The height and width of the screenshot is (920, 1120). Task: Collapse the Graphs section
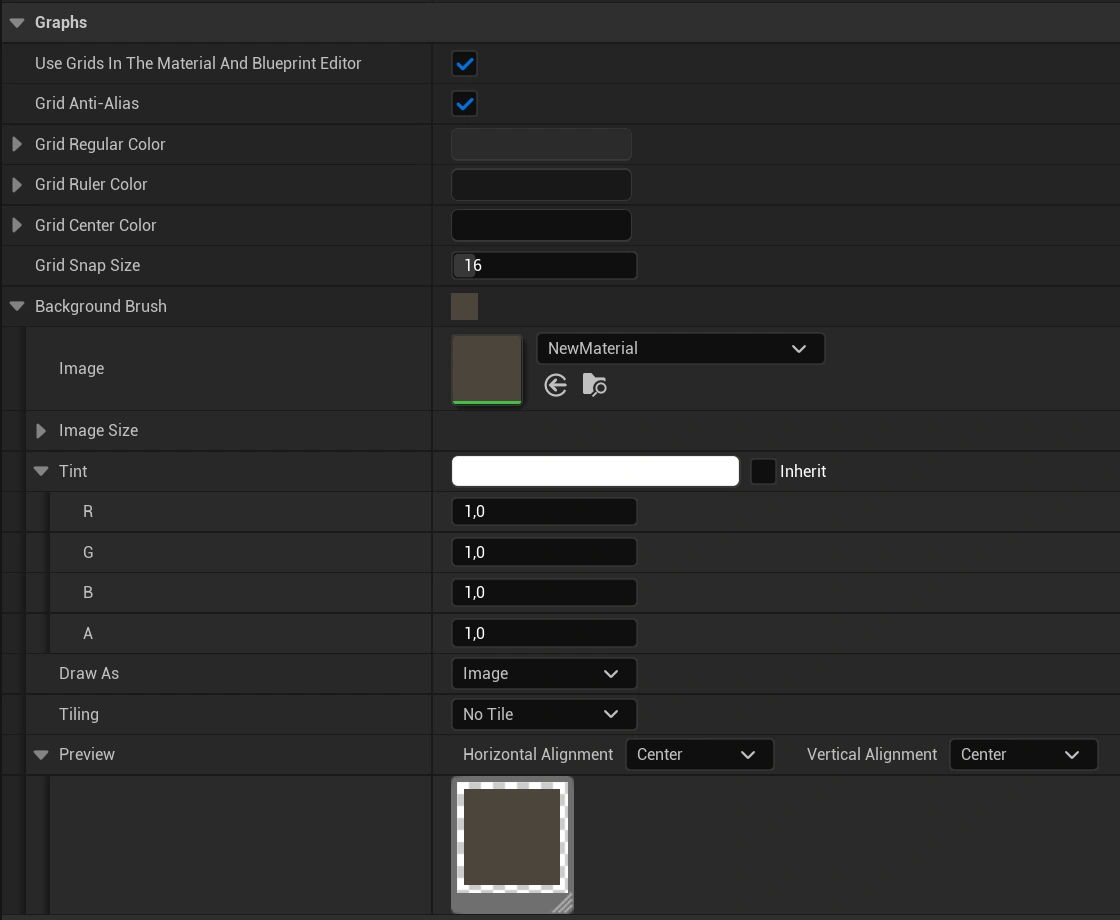17,23
